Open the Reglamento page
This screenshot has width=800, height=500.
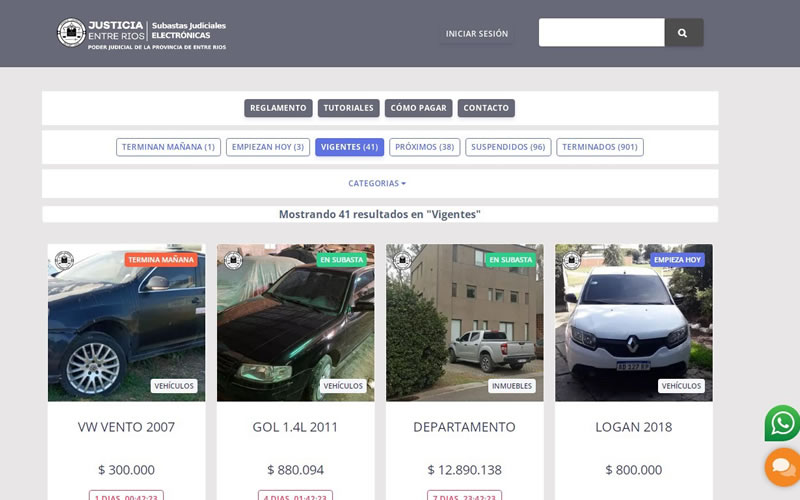click(x=278, y=108)
